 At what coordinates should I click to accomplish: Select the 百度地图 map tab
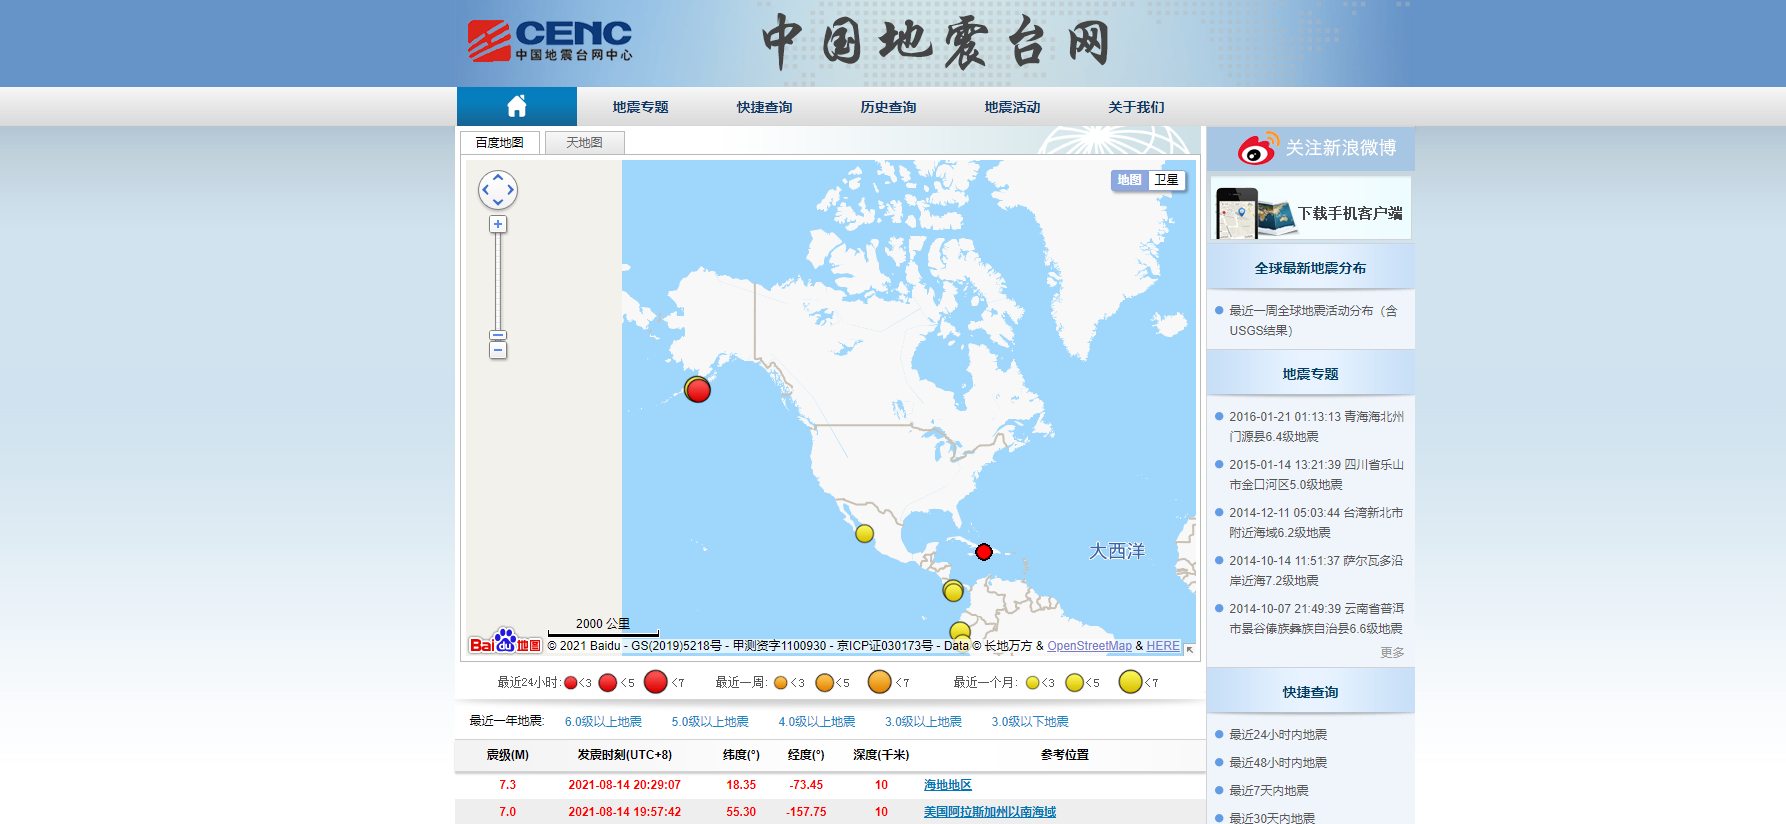click(x=500, y=143)
